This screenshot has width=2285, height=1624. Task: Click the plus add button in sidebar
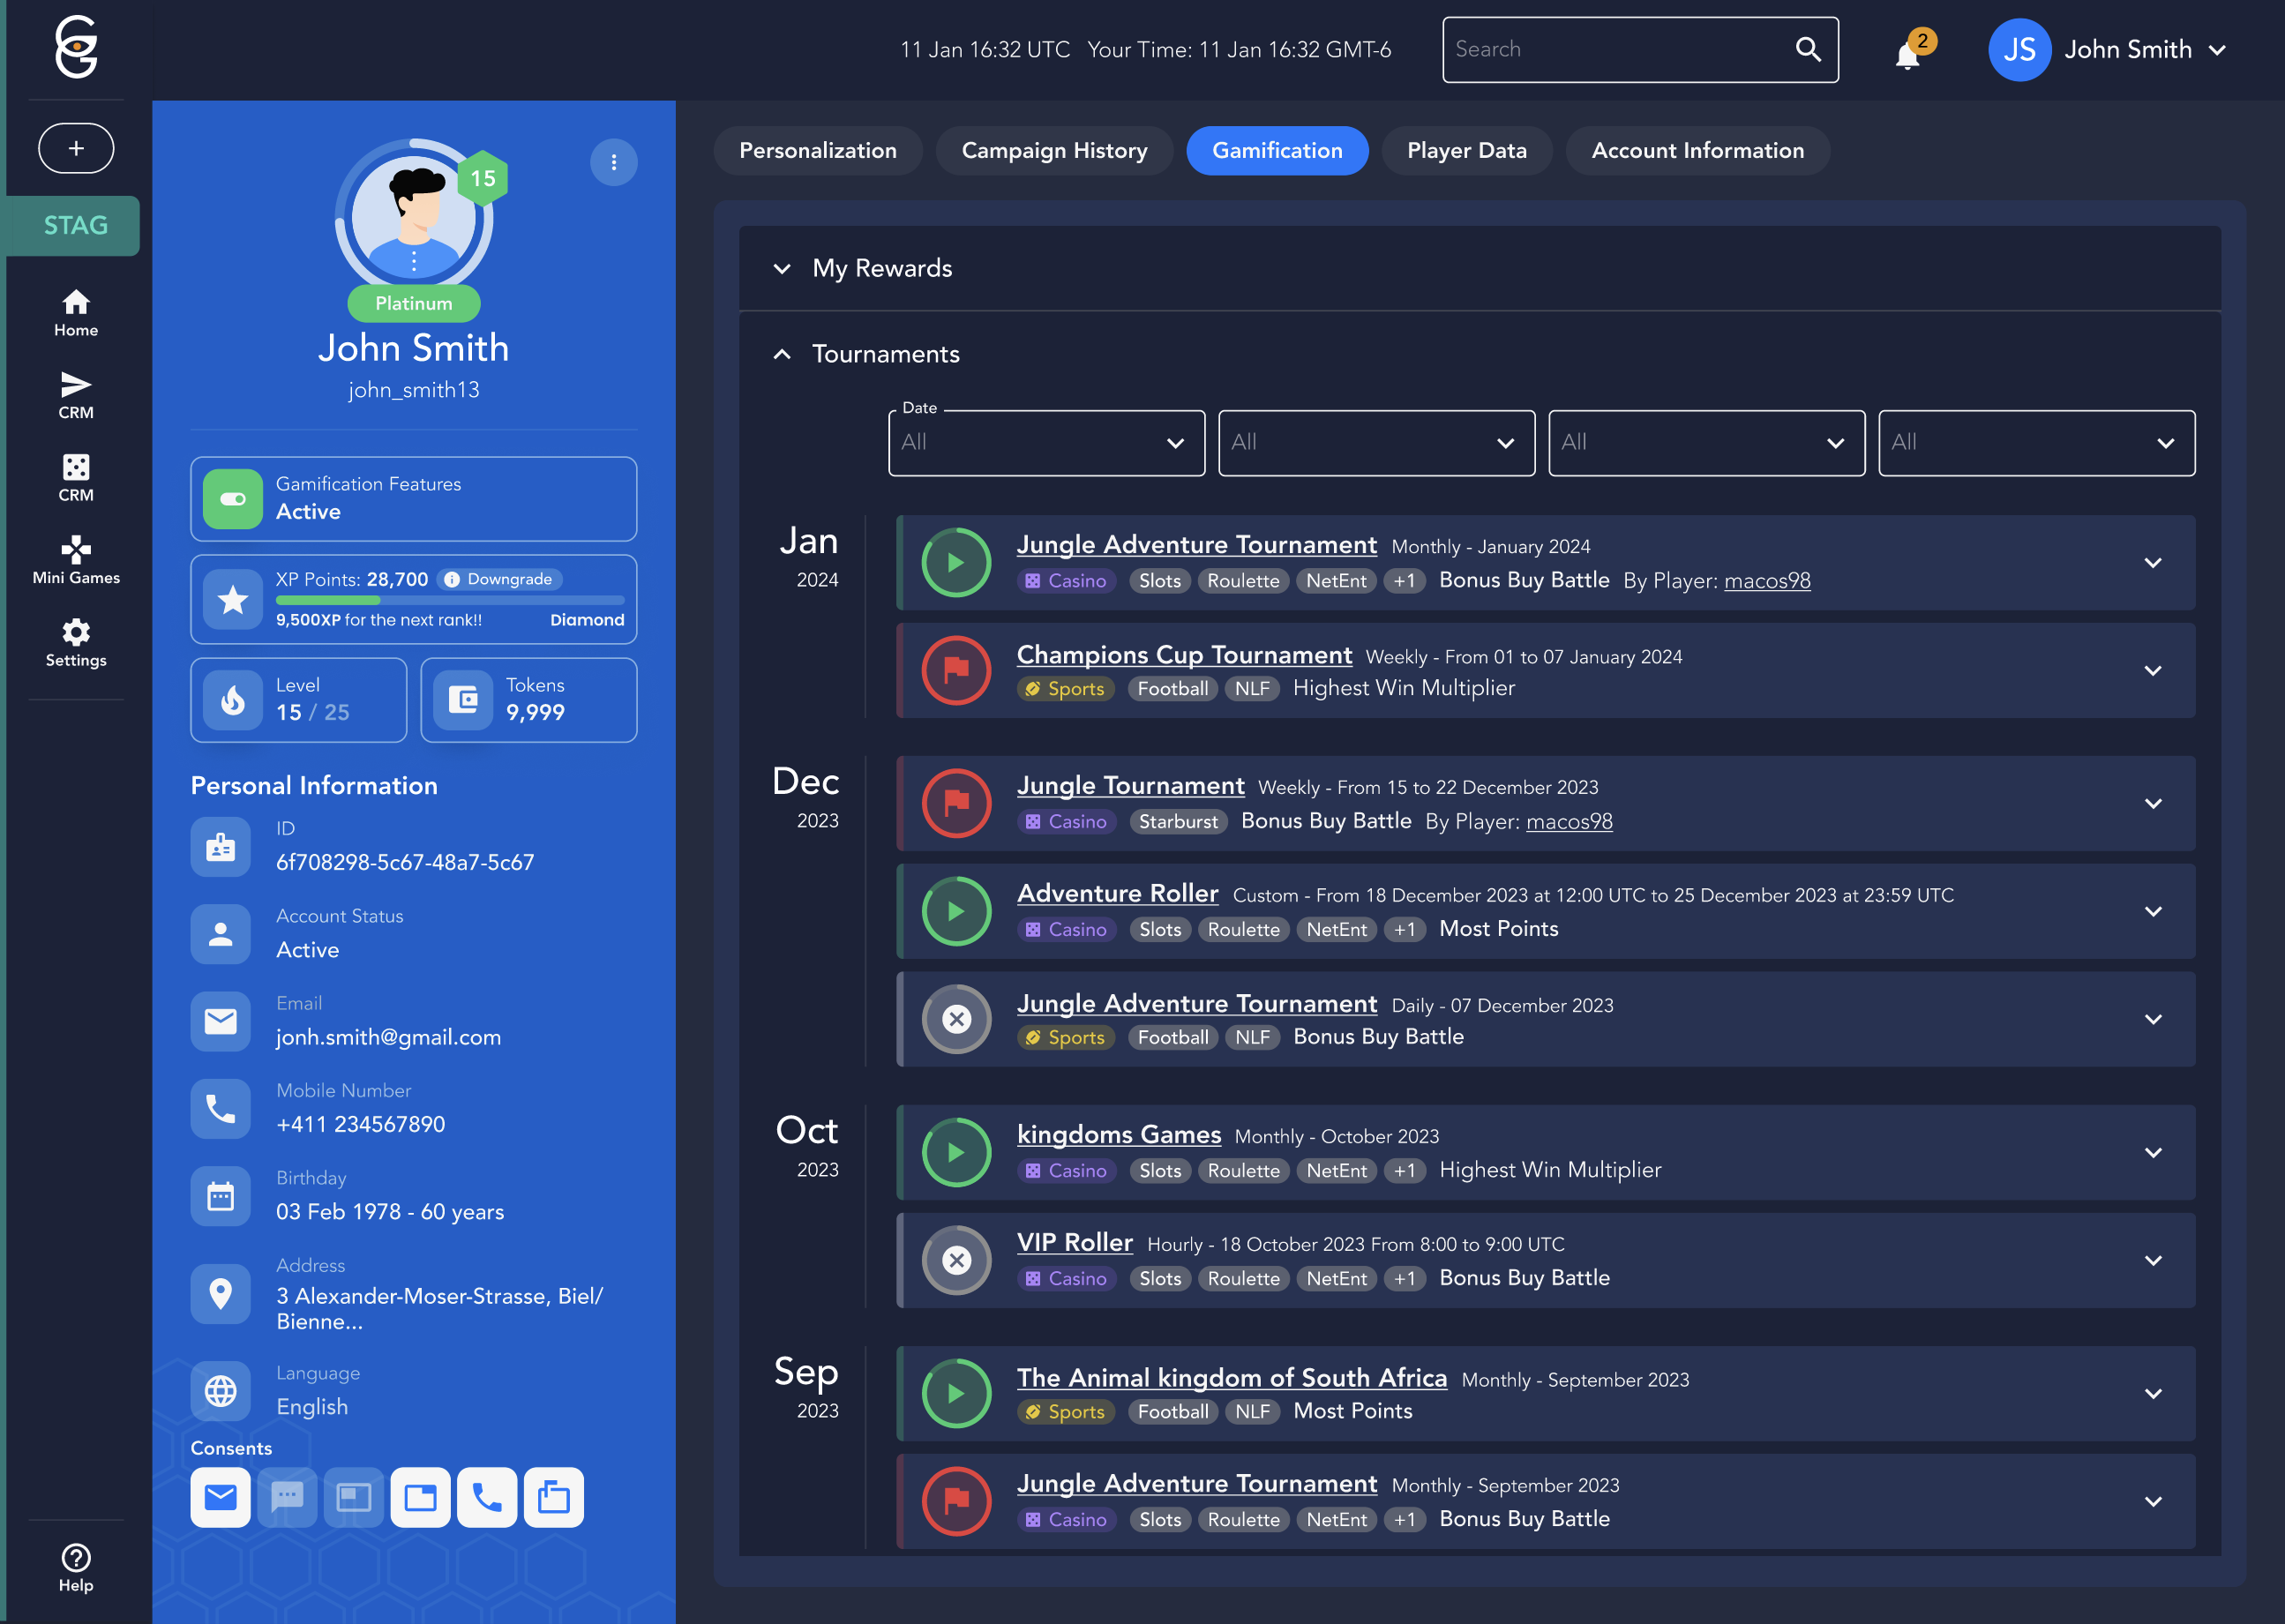click(x=76, y=148)
